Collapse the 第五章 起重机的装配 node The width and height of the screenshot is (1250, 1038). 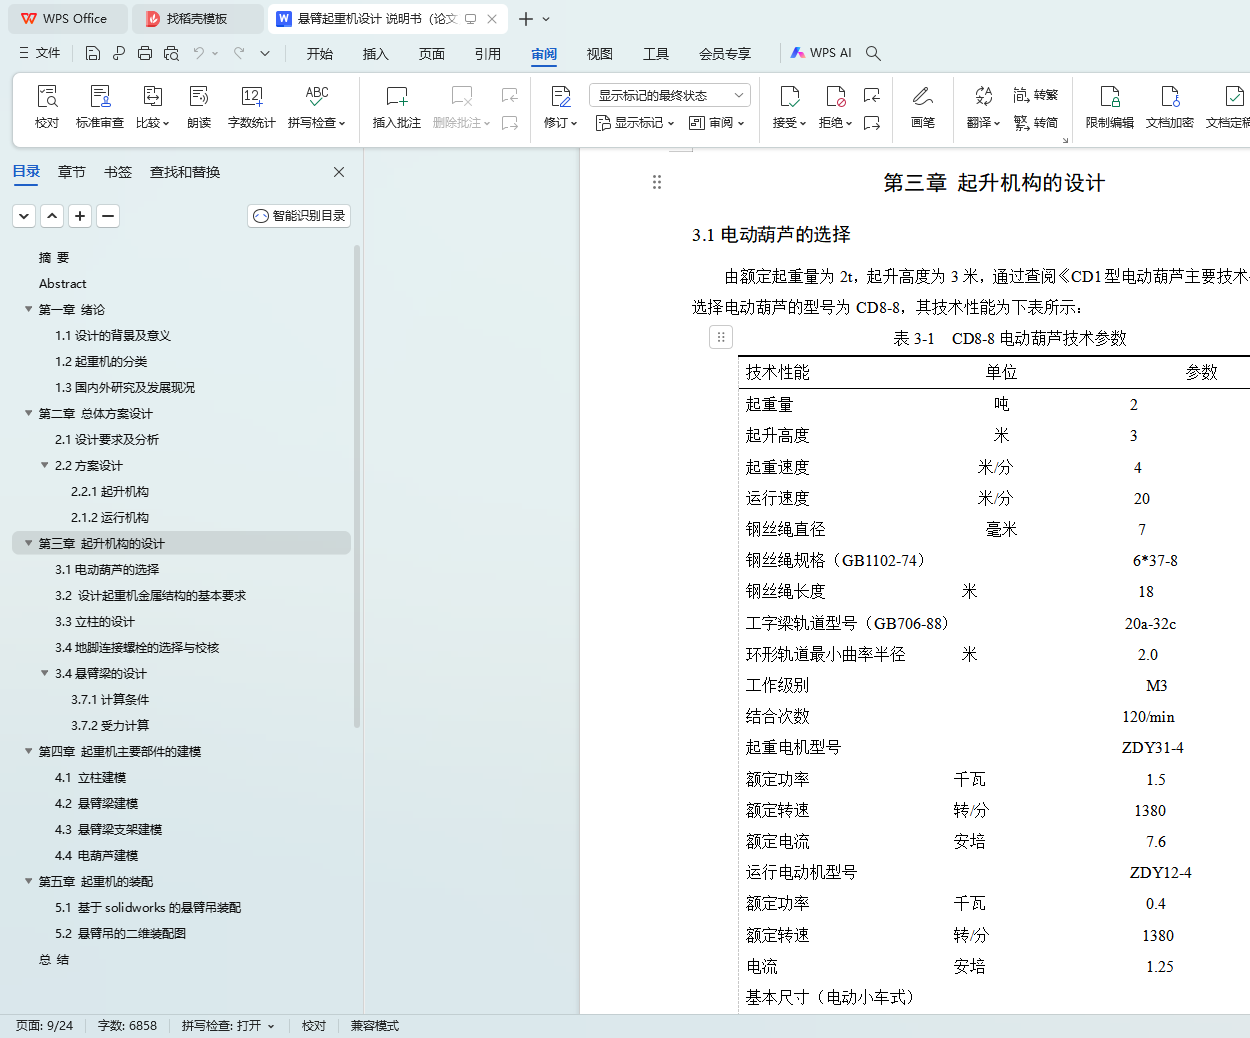pyautogui.click(x=29, y=881)
